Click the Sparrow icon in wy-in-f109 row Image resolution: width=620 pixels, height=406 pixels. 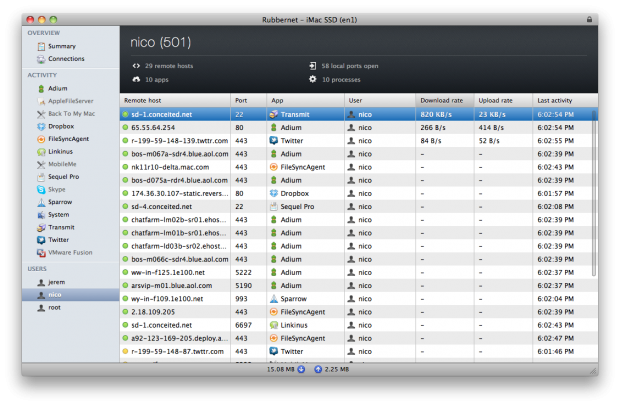pos(274,299)
